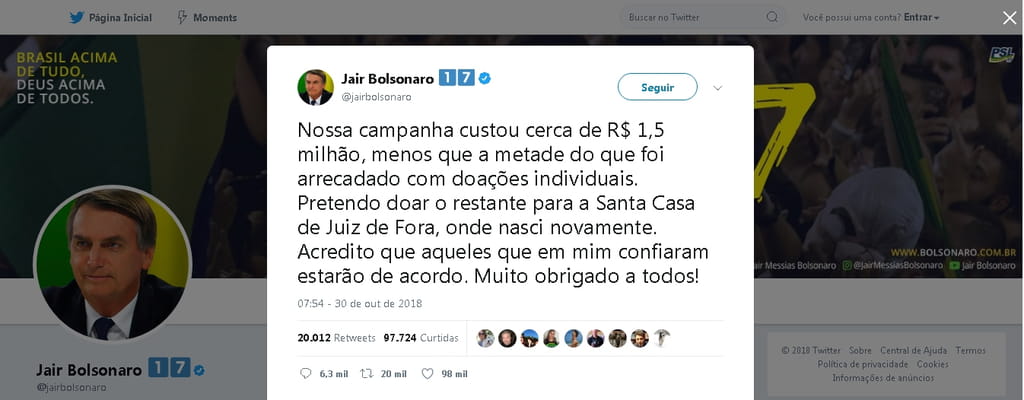Click the verified badge beside Jair Bolsonaro in the tweet

click(485, 78)
